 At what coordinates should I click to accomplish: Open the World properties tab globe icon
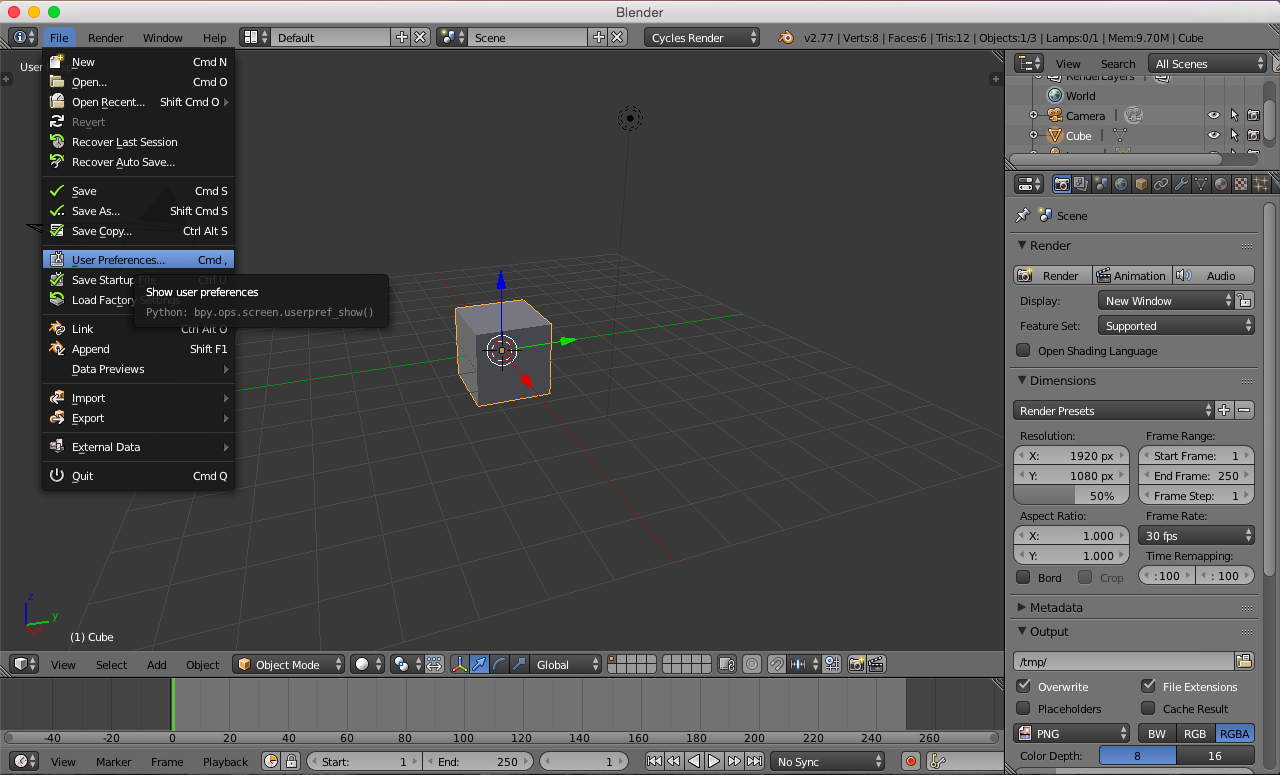pos(1121,184)
